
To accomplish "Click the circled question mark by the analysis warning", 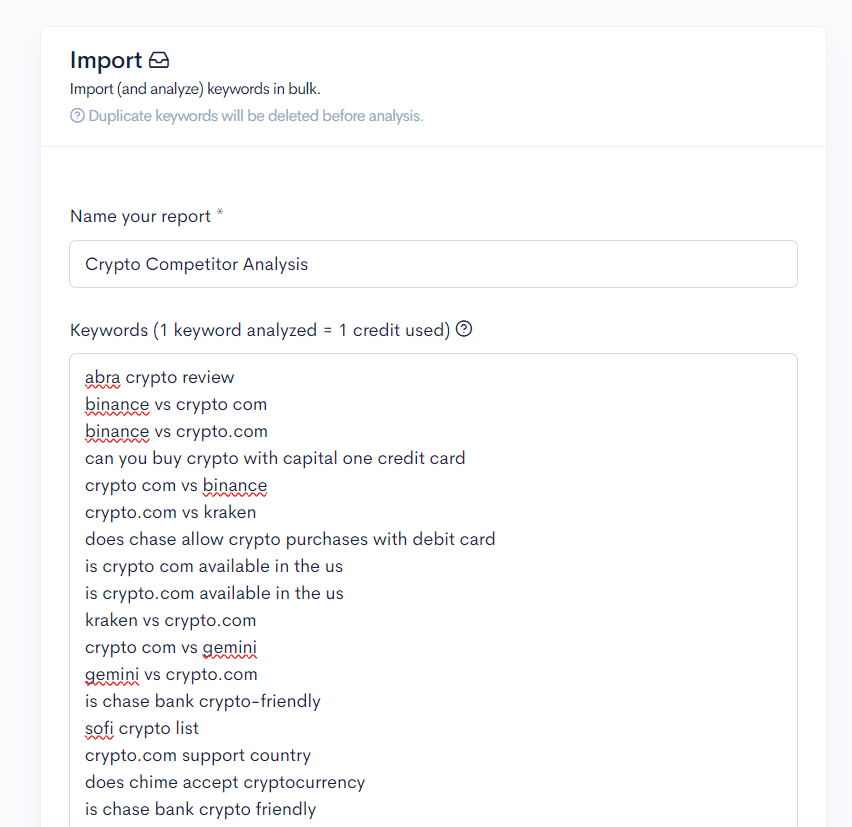I will point(77,116).
